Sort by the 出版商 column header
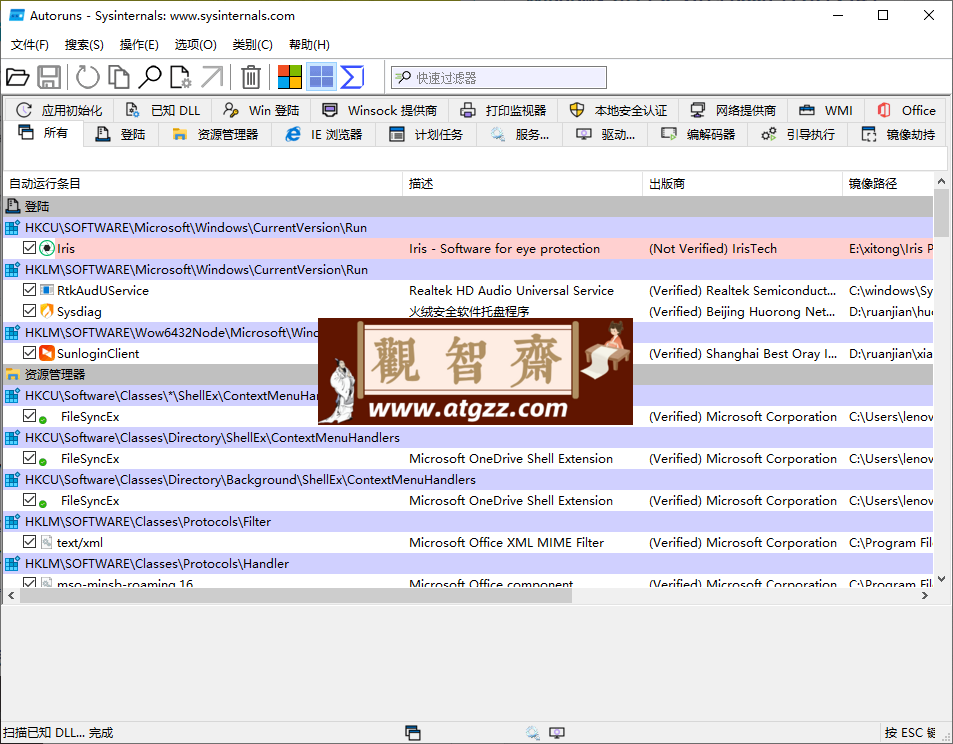This screenshot has height=744, width=953. [x=743, y=184]
